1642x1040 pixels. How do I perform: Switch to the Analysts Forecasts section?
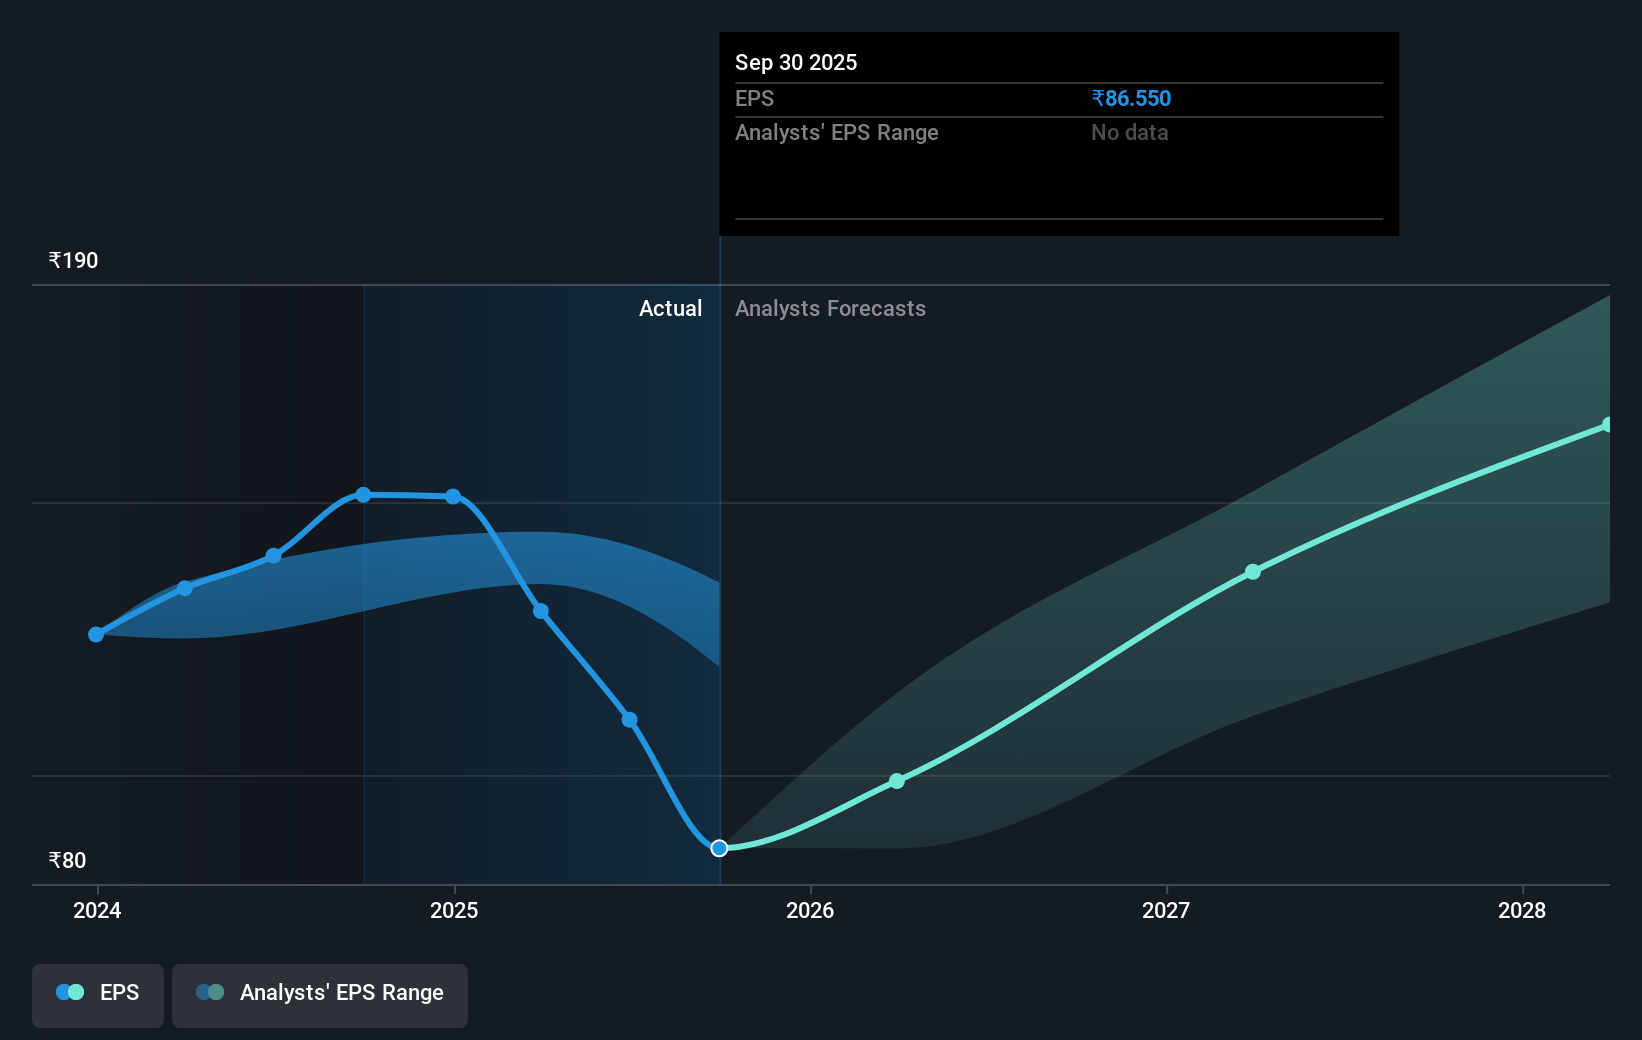pos(830,308)
